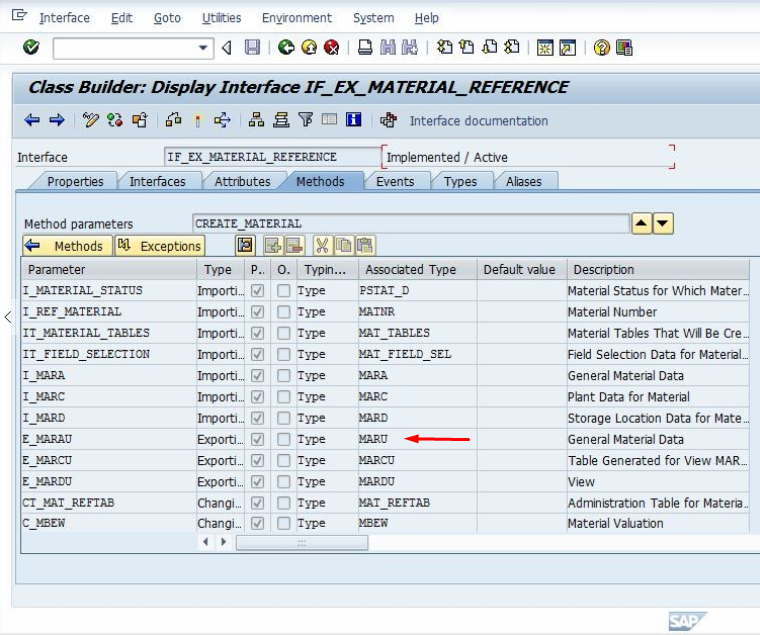
Task: Click the yellow Exit icon
Action: pyautogui.click(x=309, y=48)
